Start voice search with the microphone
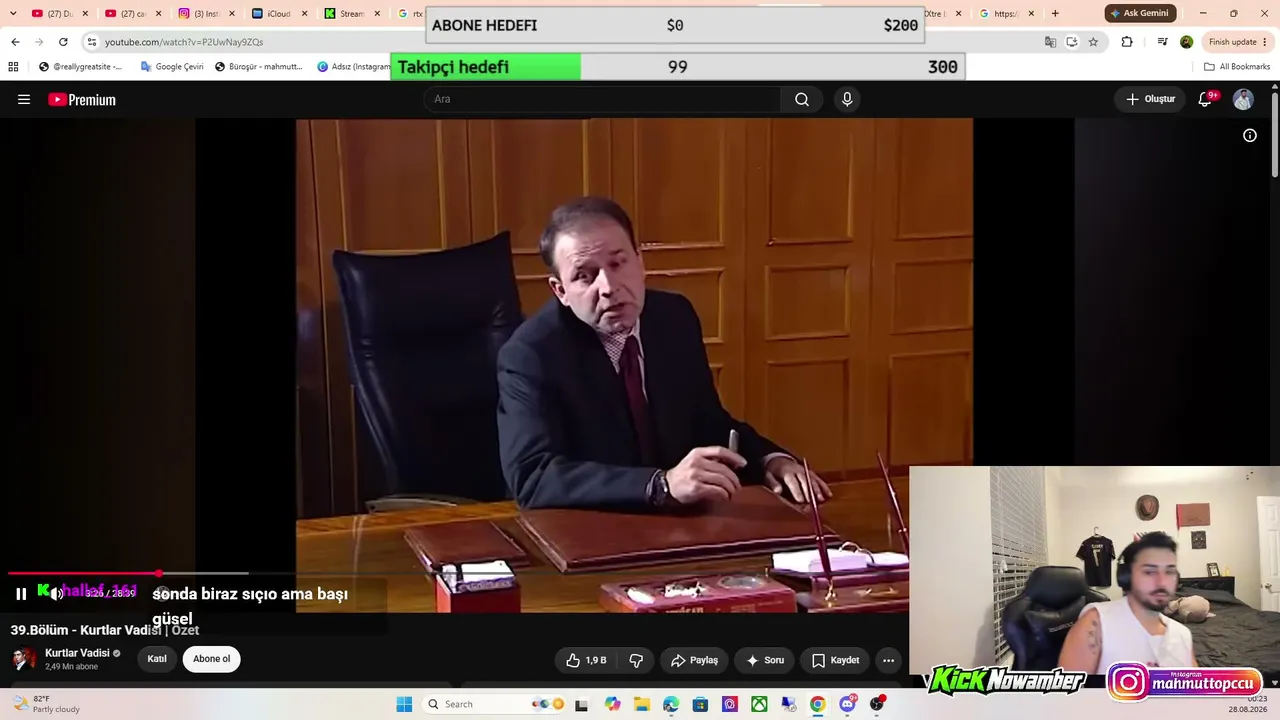The width and height of the screenshot is (1280, 720). coord(847,99)
